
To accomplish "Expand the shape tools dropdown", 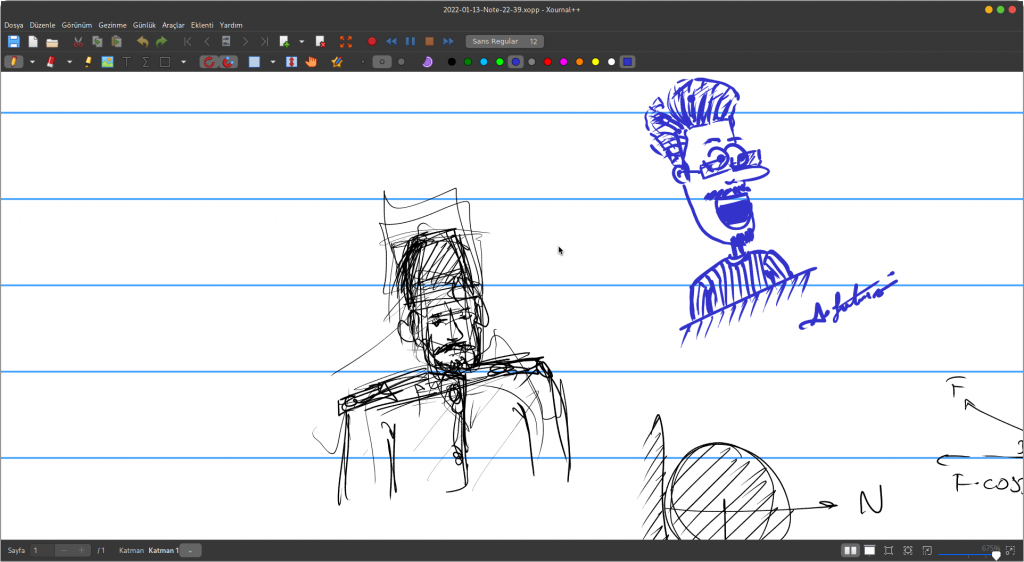I will coord(184,62).
